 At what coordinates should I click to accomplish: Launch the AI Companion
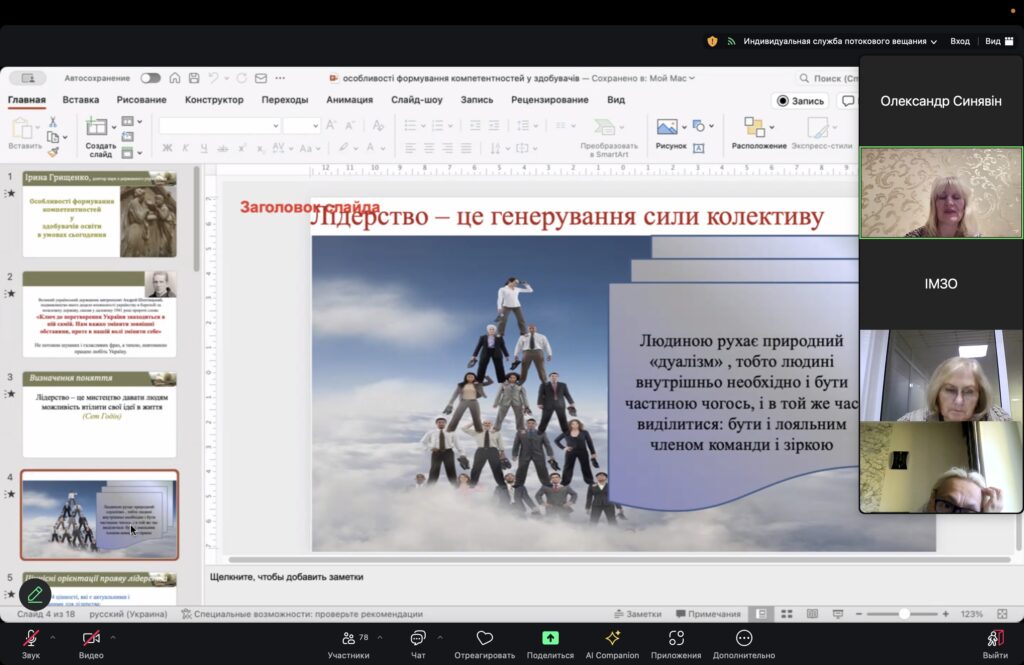[x=613, y=638]
